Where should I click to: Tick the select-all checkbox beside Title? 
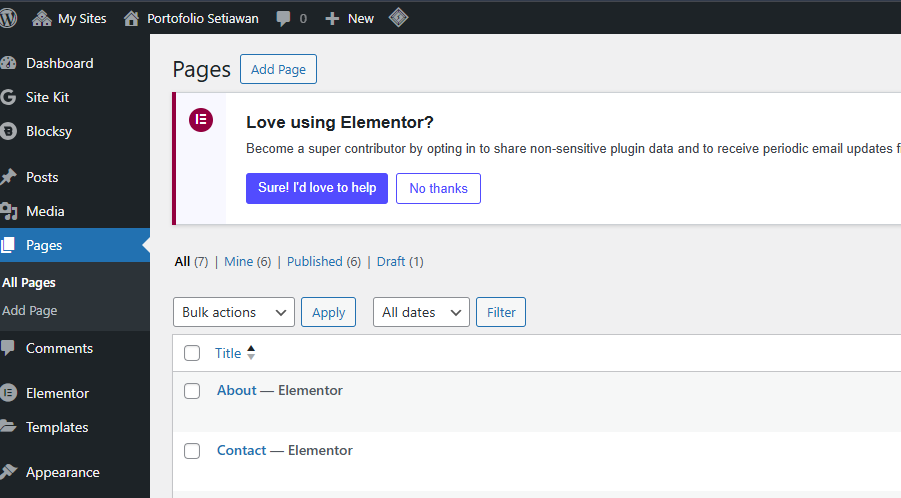tap(192, 353)
